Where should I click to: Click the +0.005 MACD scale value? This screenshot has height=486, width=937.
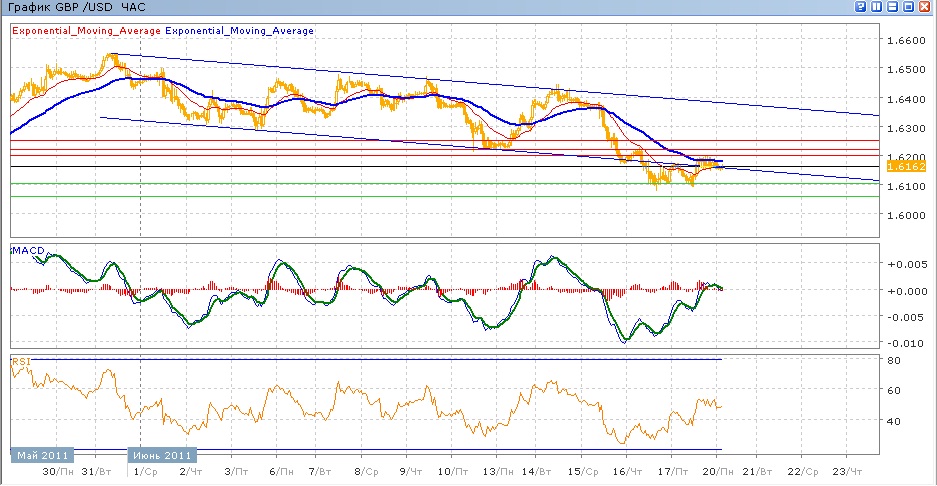(x=907, y=264)
